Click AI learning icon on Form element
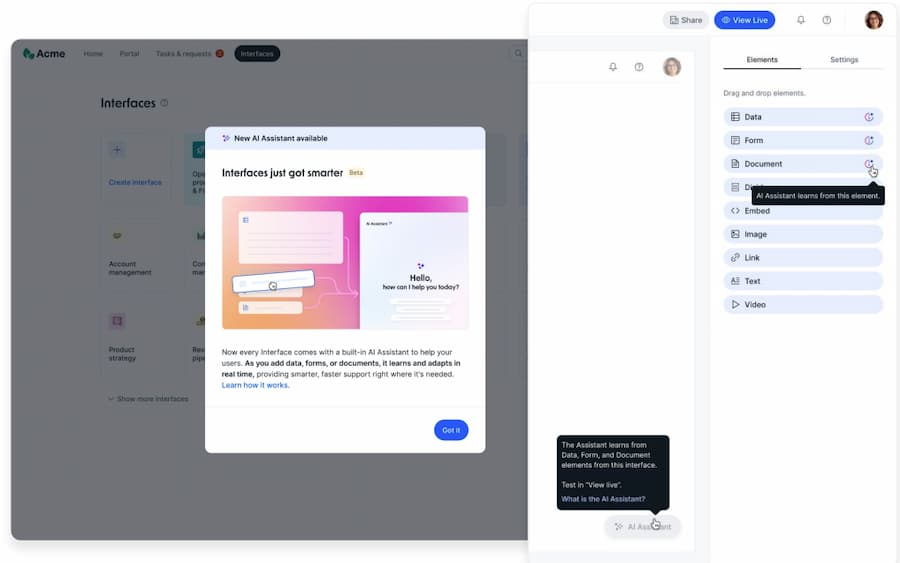The width and height of the screenshot is (900, 563). 869,141
